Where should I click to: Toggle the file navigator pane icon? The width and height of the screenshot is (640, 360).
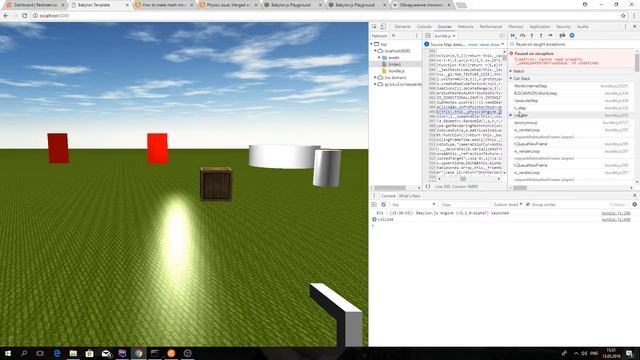(428, 36)
